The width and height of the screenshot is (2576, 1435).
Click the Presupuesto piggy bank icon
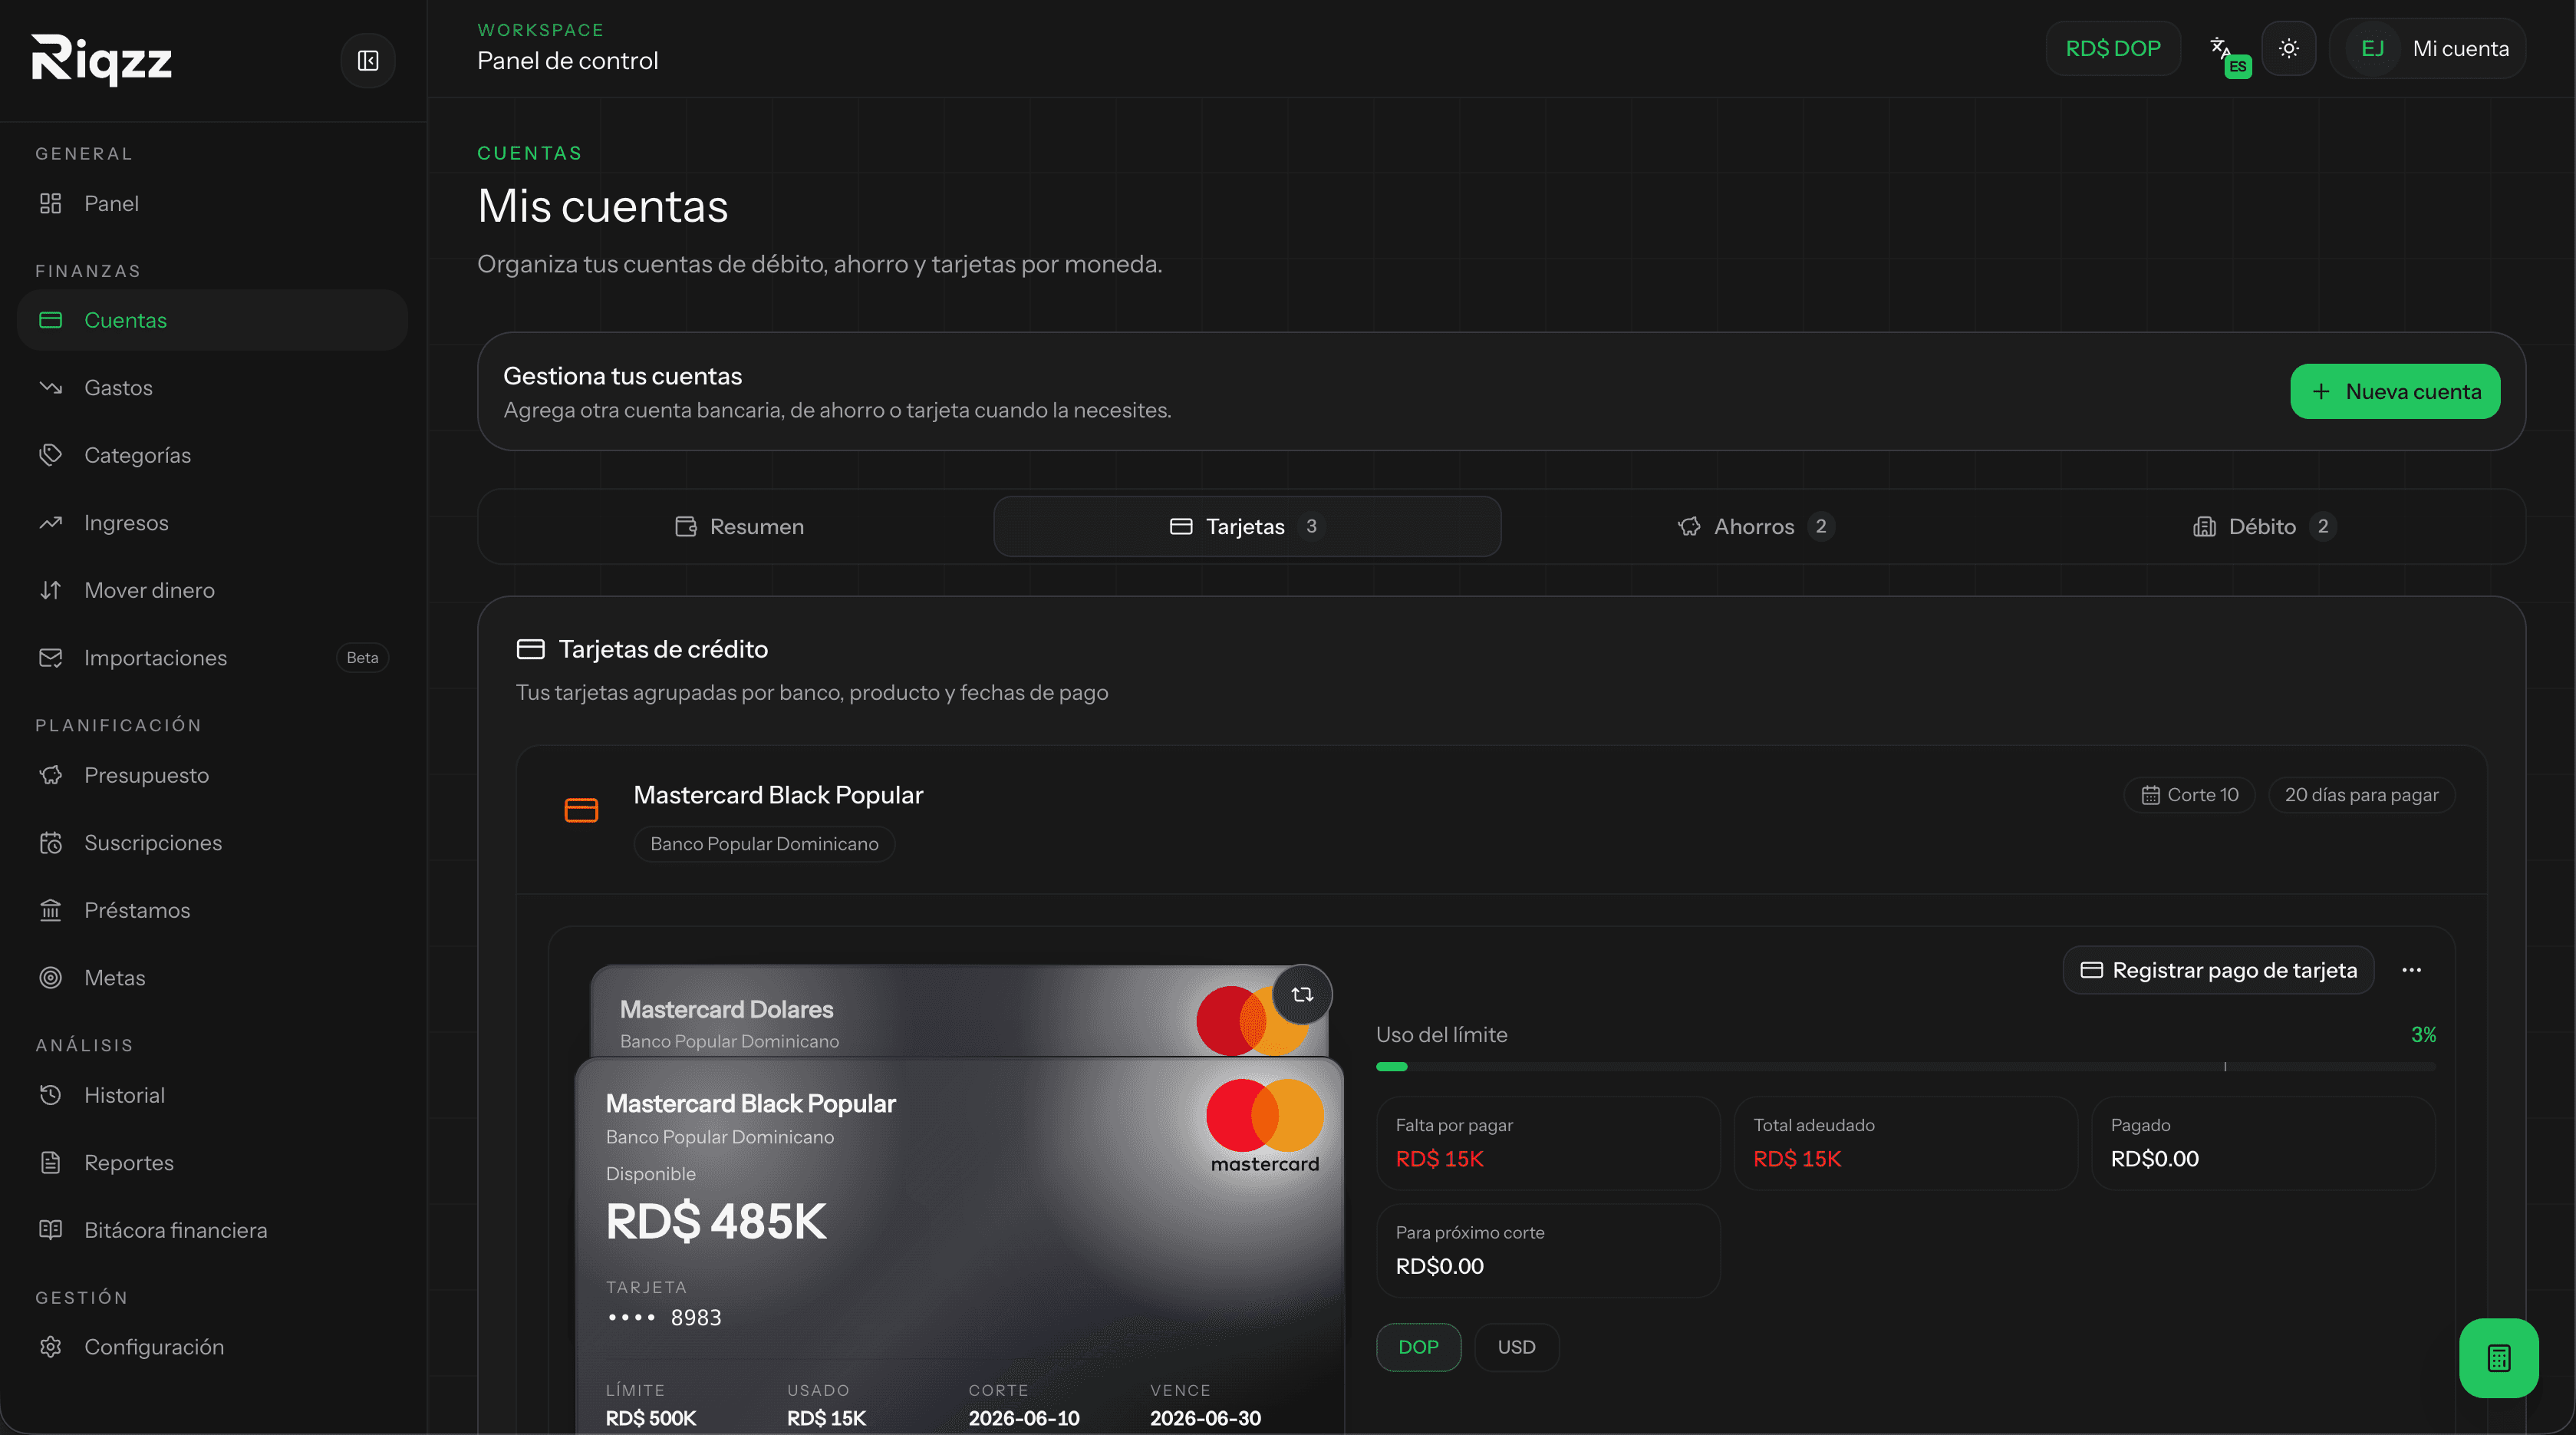[x=51, y=775]
